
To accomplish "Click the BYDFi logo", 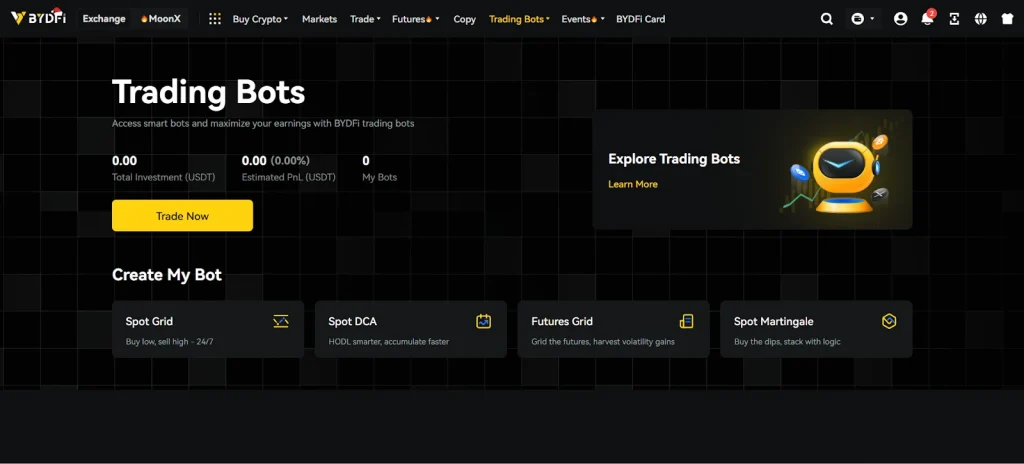I will (x=38, y=19).
